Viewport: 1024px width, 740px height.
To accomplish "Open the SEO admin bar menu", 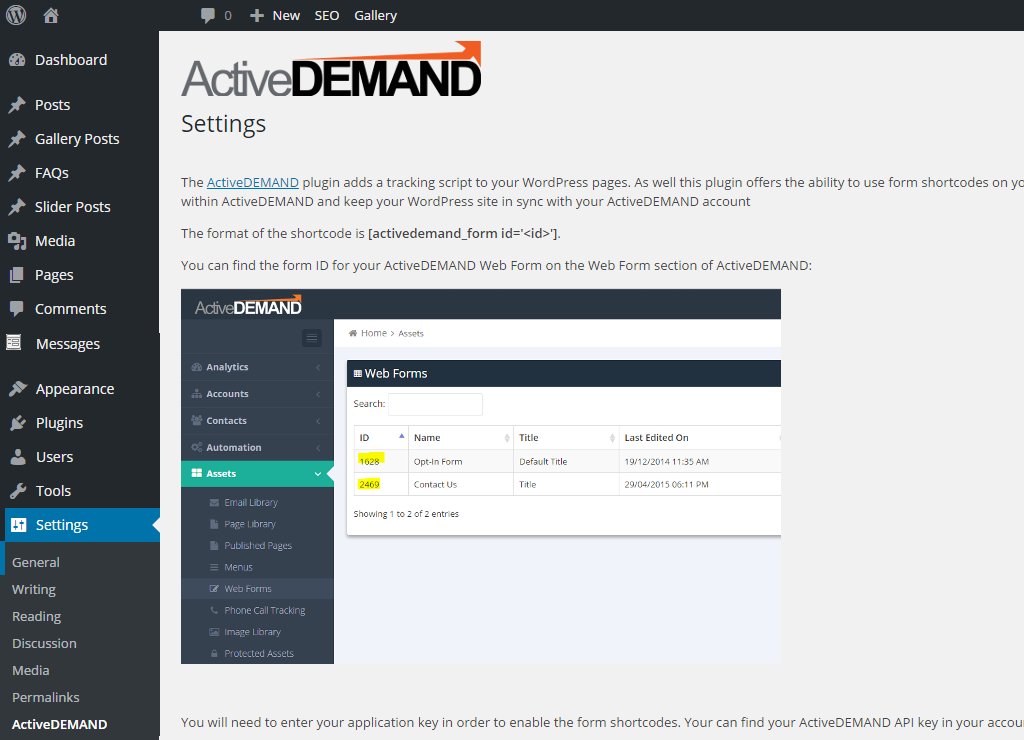I will [x=327, y=16].
